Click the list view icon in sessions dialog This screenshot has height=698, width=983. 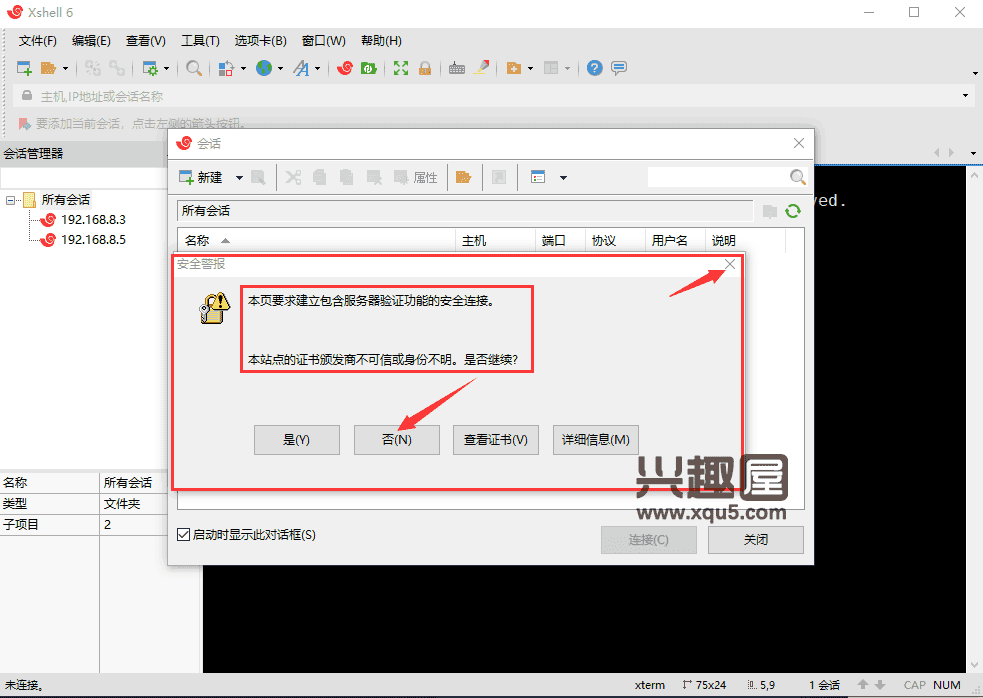538,177
